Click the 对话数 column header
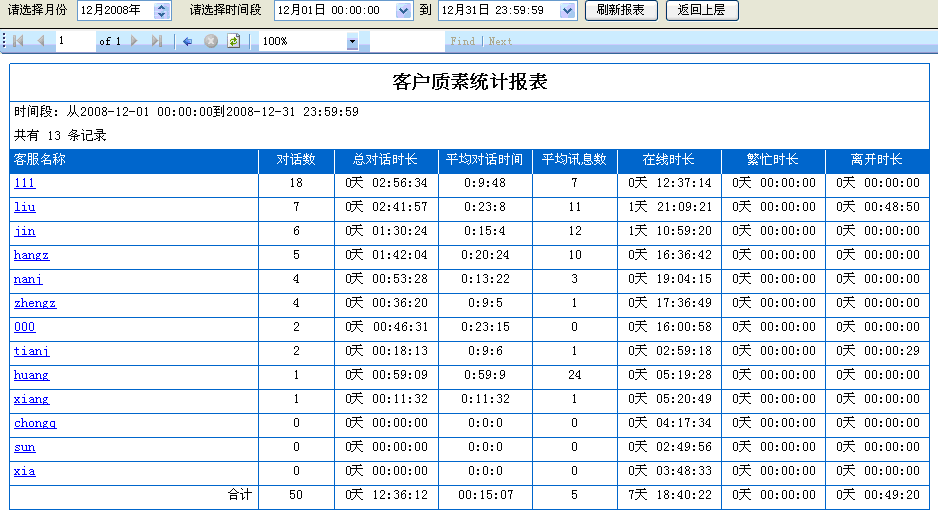This screenshot has width=938, height=517. coord(295,160)
